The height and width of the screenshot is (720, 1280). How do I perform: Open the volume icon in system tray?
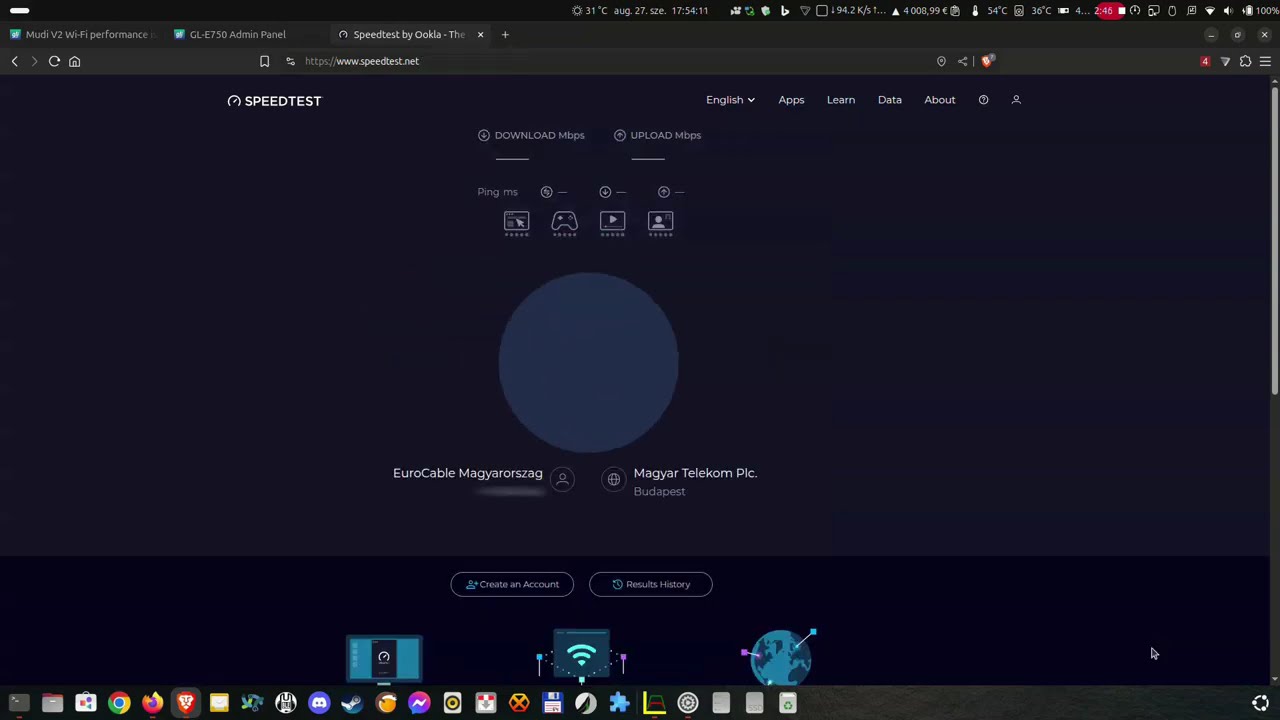[1228, 10]
